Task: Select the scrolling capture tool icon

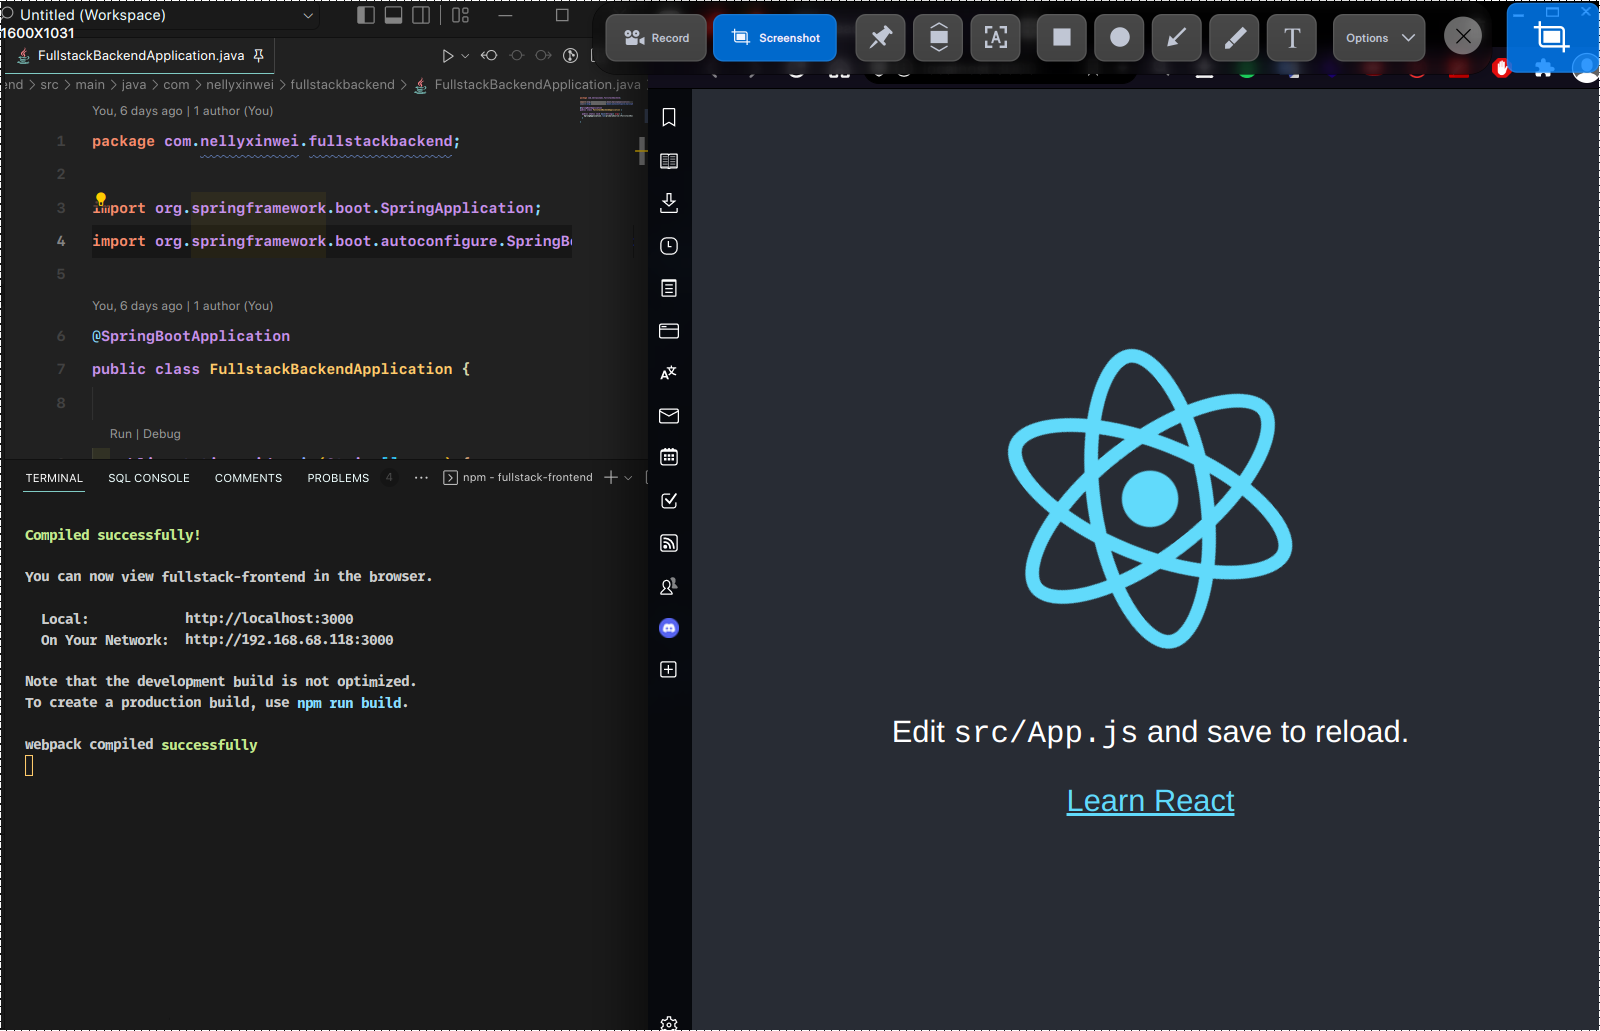Action: [x=938, y=38]
